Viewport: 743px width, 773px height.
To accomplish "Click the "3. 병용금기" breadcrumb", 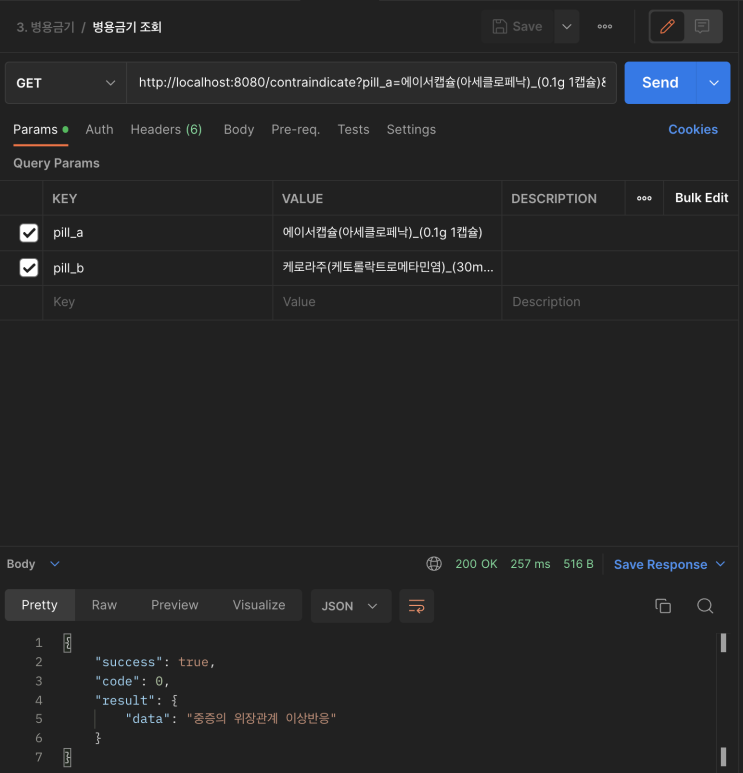I will pyautogui.click(x=45, y=27).
